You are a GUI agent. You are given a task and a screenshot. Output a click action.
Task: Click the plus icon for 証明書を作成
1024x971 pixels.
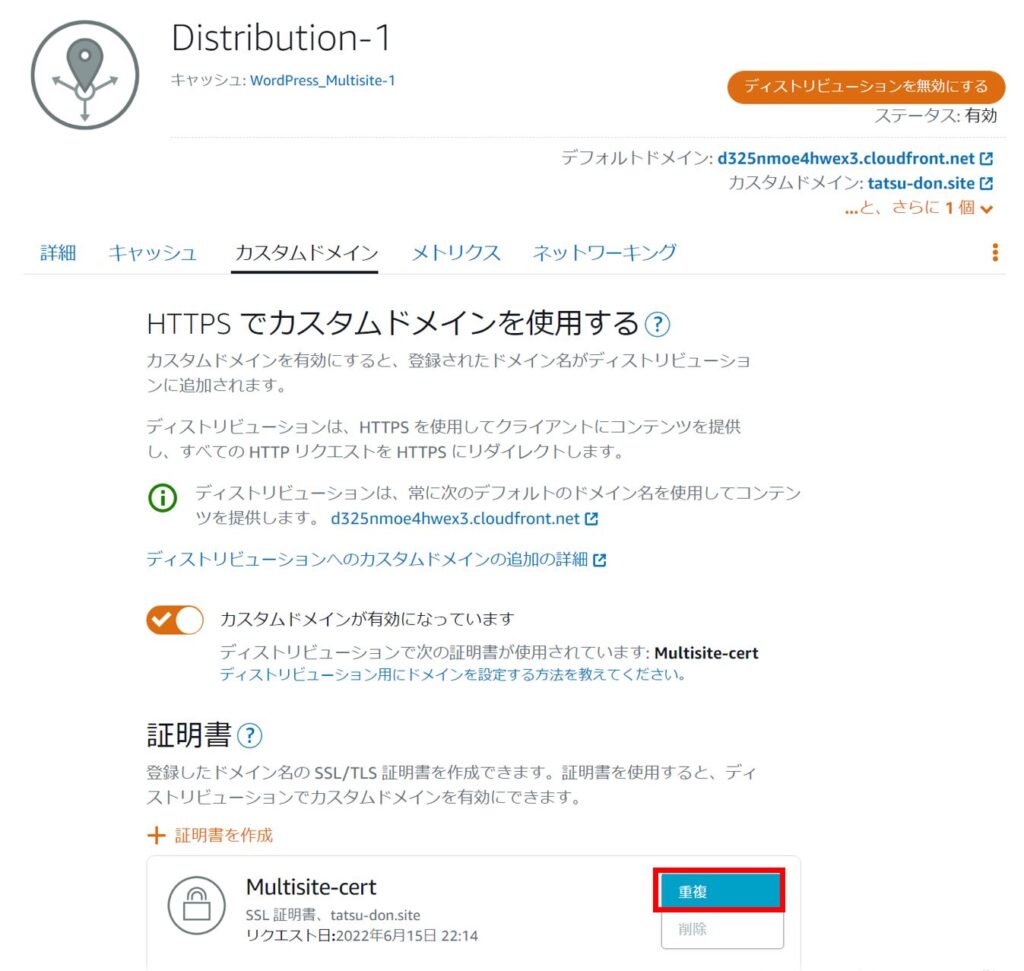click(x=155, y=835)
